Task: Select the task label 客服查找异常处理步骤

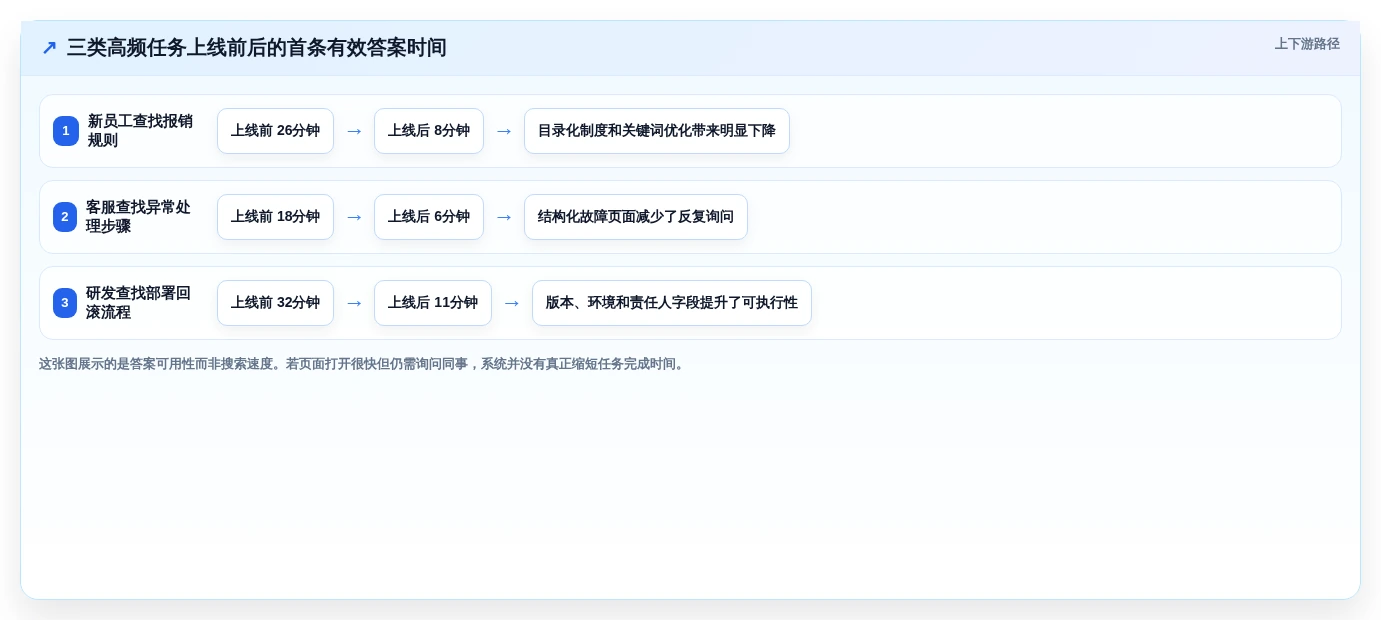Action: (138, 217)
